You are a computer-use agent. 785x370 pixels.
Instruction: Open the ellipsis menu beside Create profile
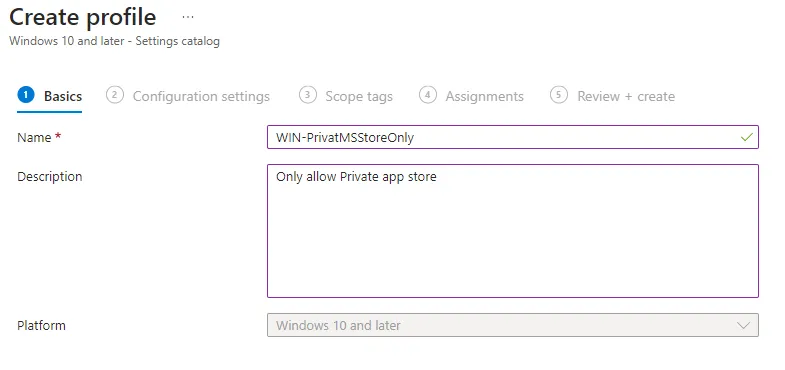pyautogui.click(x=188, y=18)
